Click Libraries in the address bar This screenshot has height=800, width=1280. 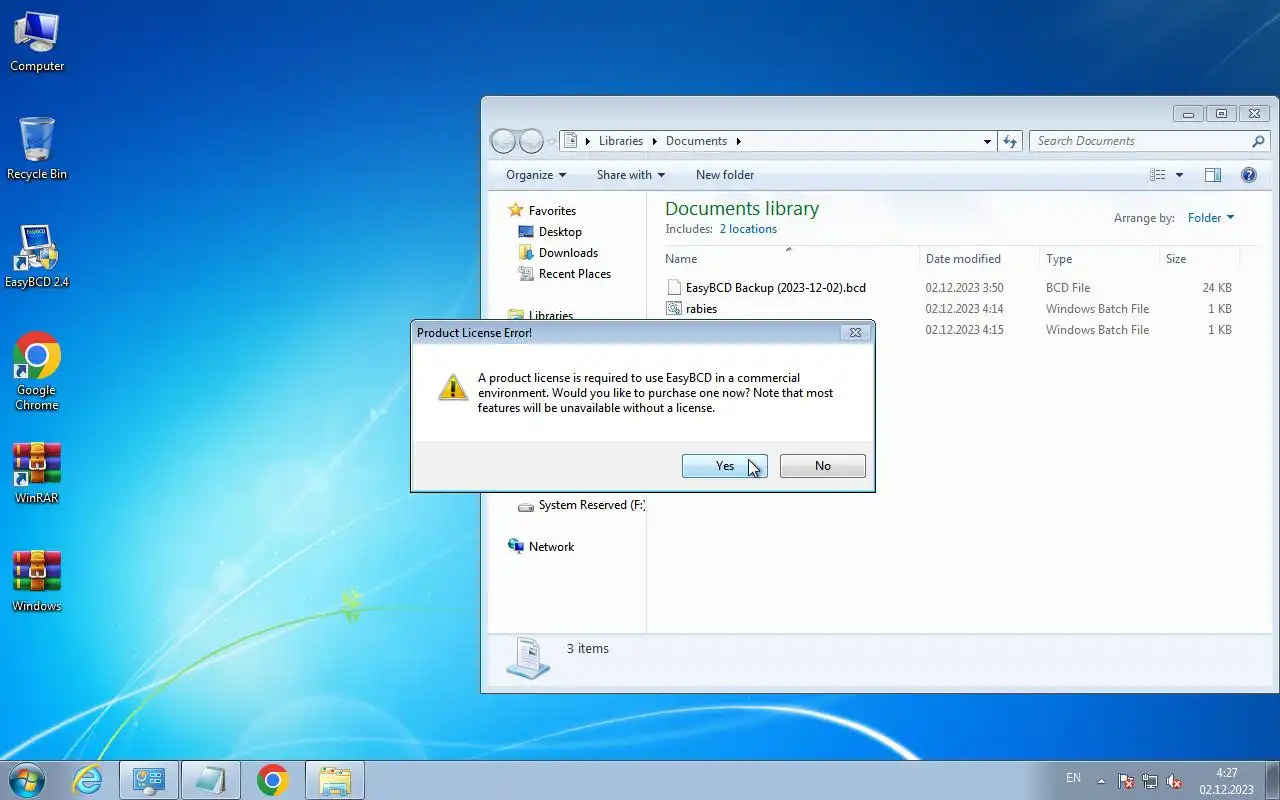pos(621,141)
